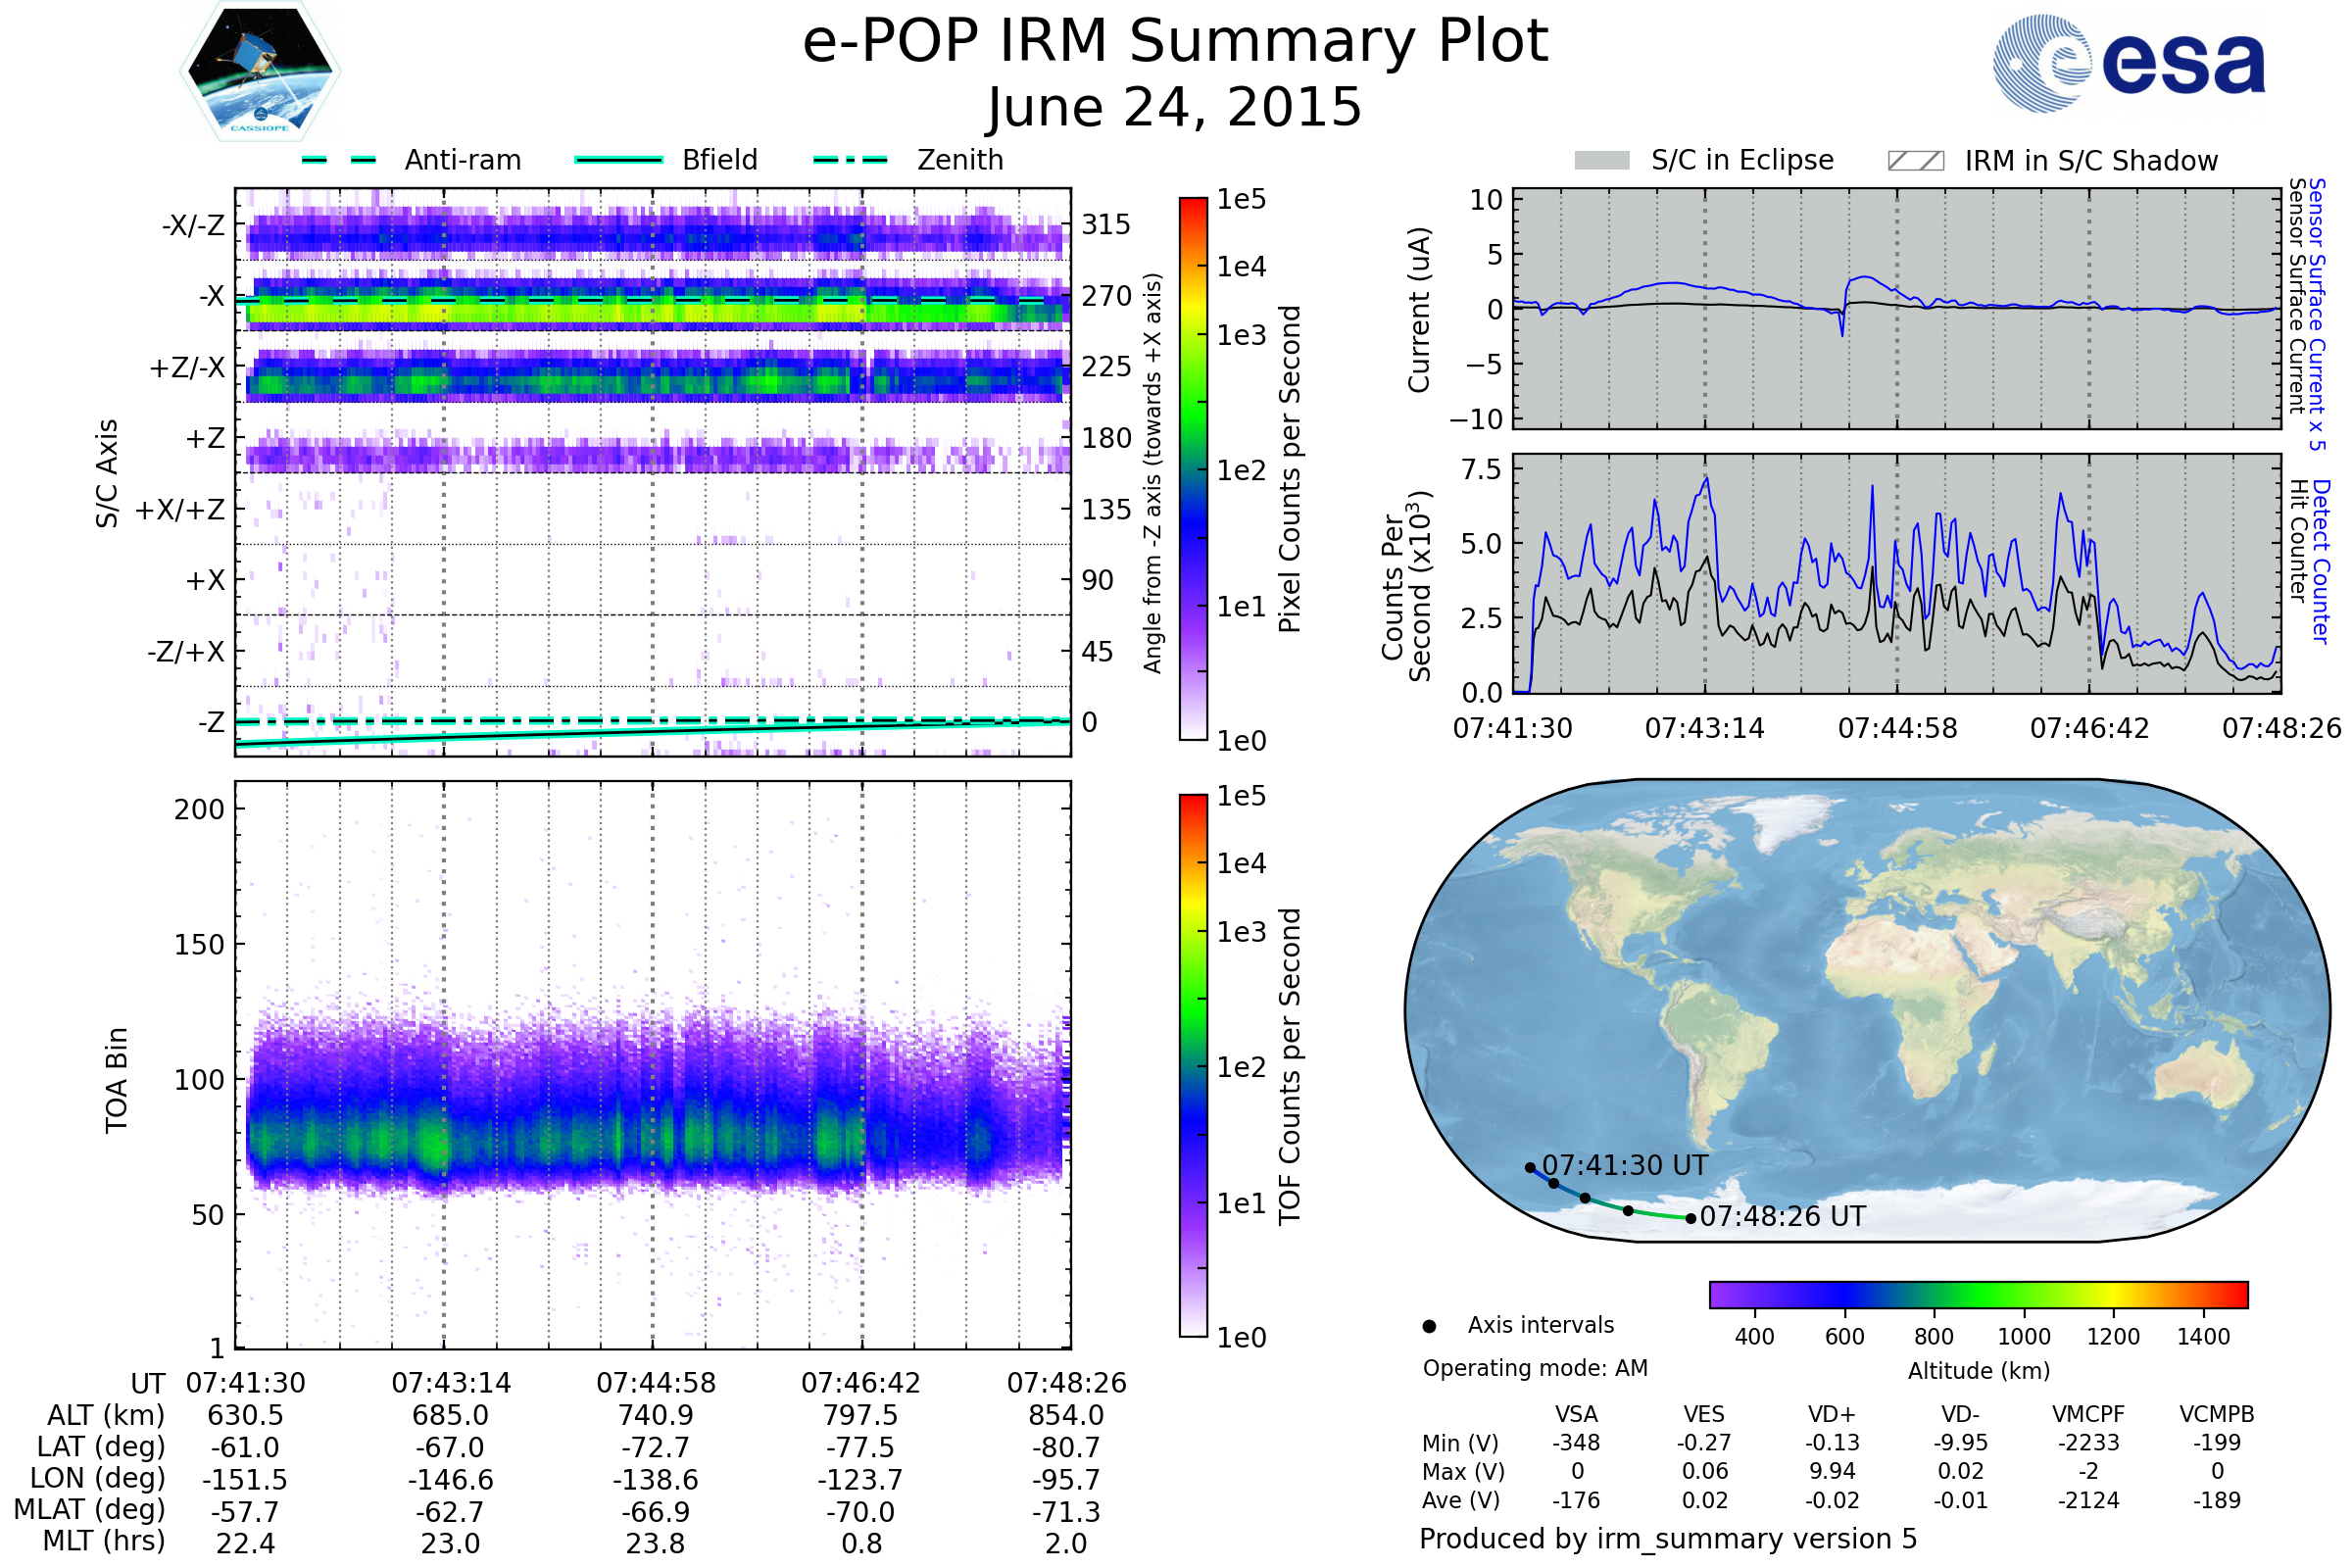Click the S/C in Eclipse gray swatch
Image resolution: width=2352 pixels, height=1568 pixels.
[x=1601, y=161]
